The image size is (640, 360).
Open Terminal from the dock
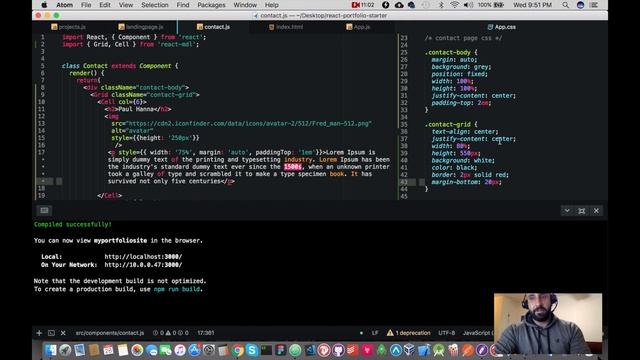(267, 350)
